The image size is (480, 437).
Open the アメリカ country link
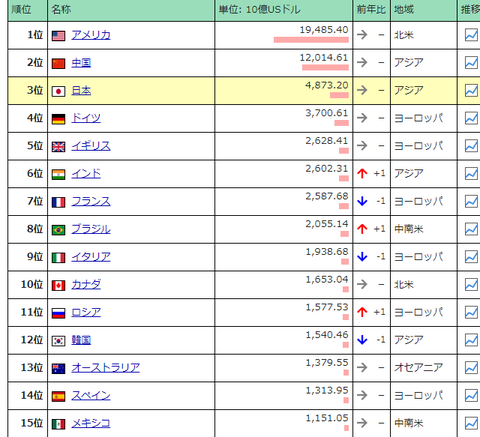[x=91, y=35]
